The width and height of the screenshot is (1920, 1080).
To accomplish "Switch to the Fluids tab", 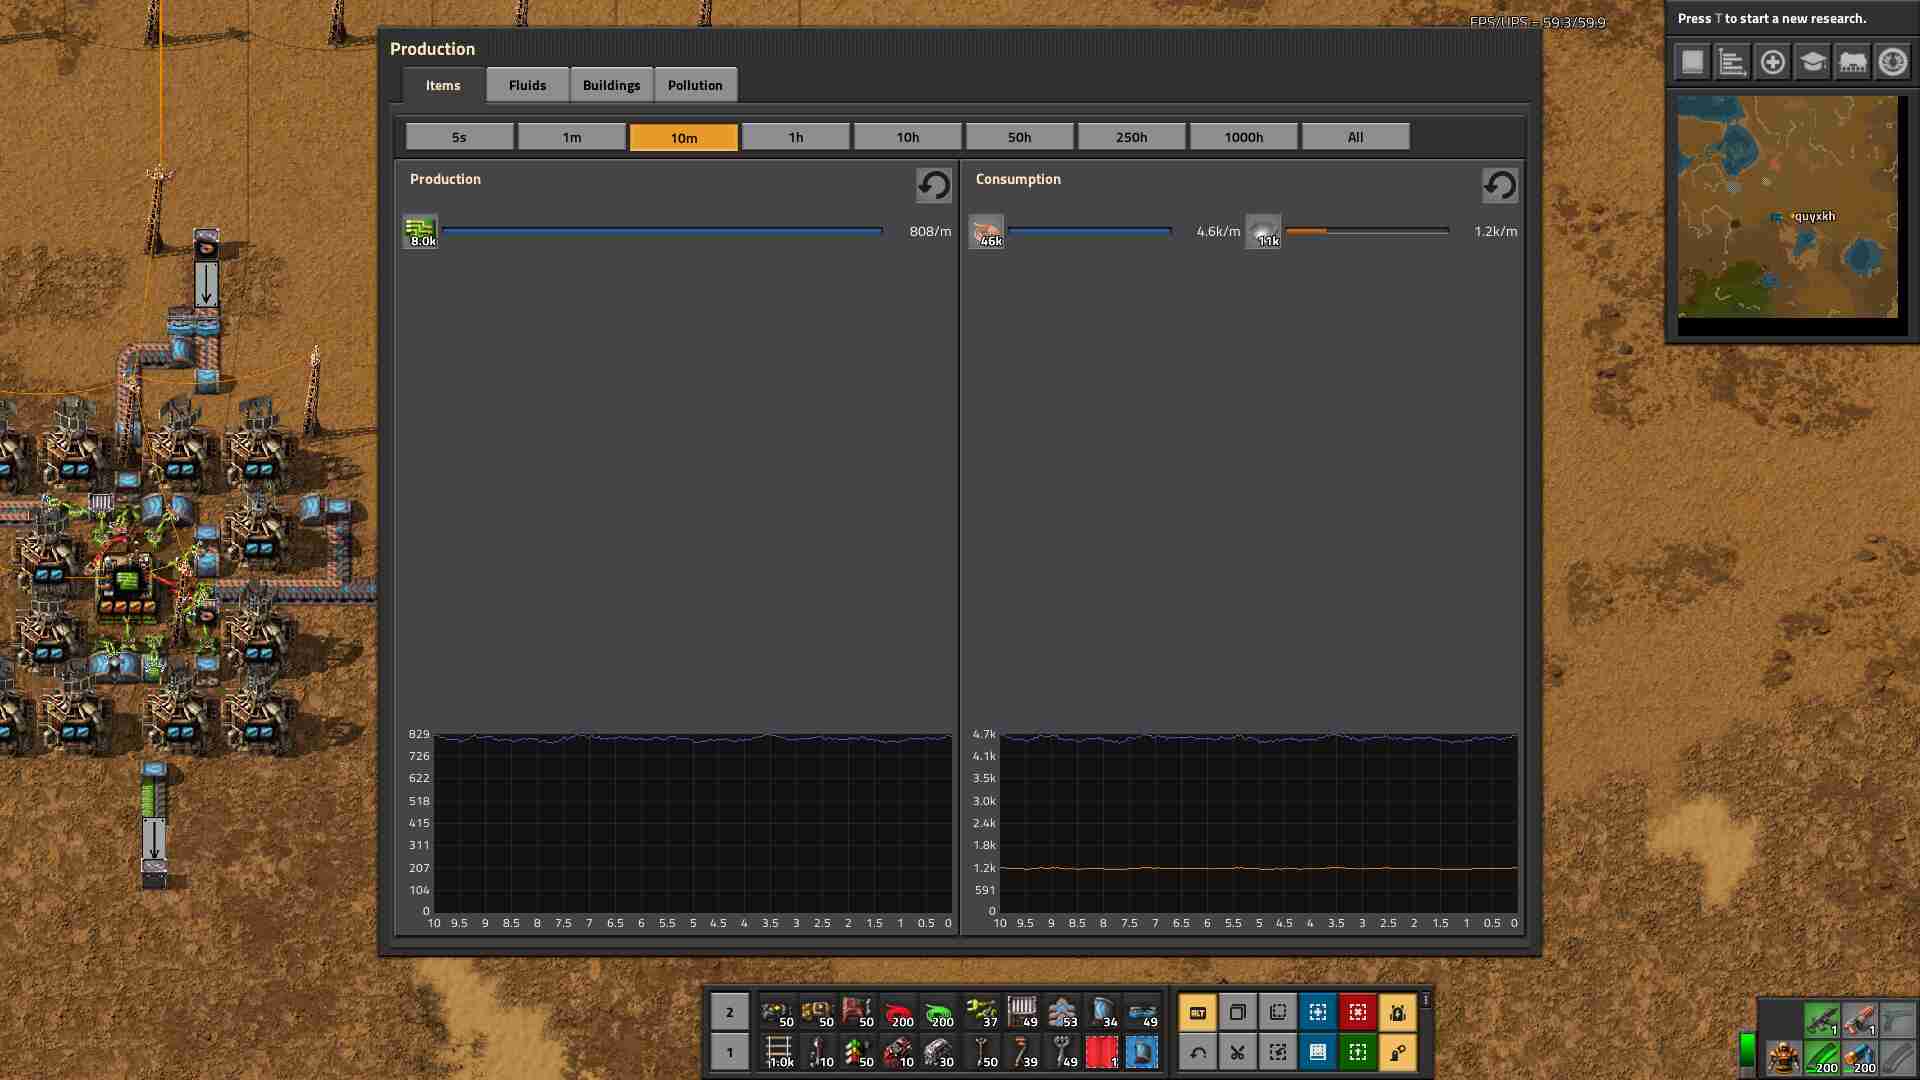I will tap(527, 85).
